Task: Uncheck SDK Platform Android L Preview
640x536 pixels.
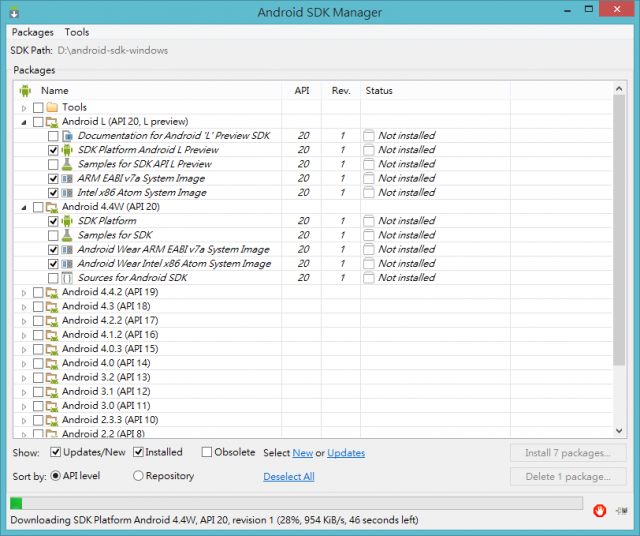Action: [x=53, y=150]
